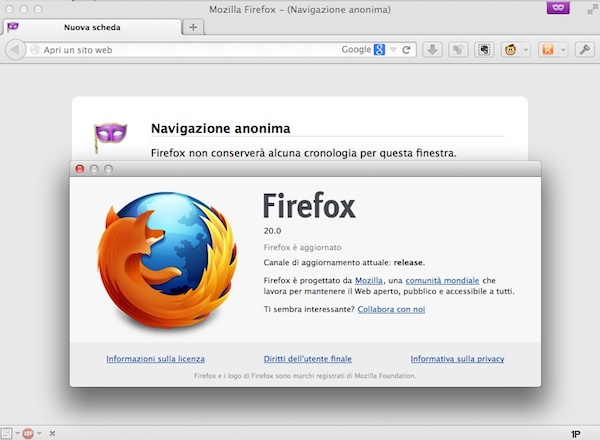Click the Collabora con noi link
Screen dimensions: 600x440
pos(391,309)
